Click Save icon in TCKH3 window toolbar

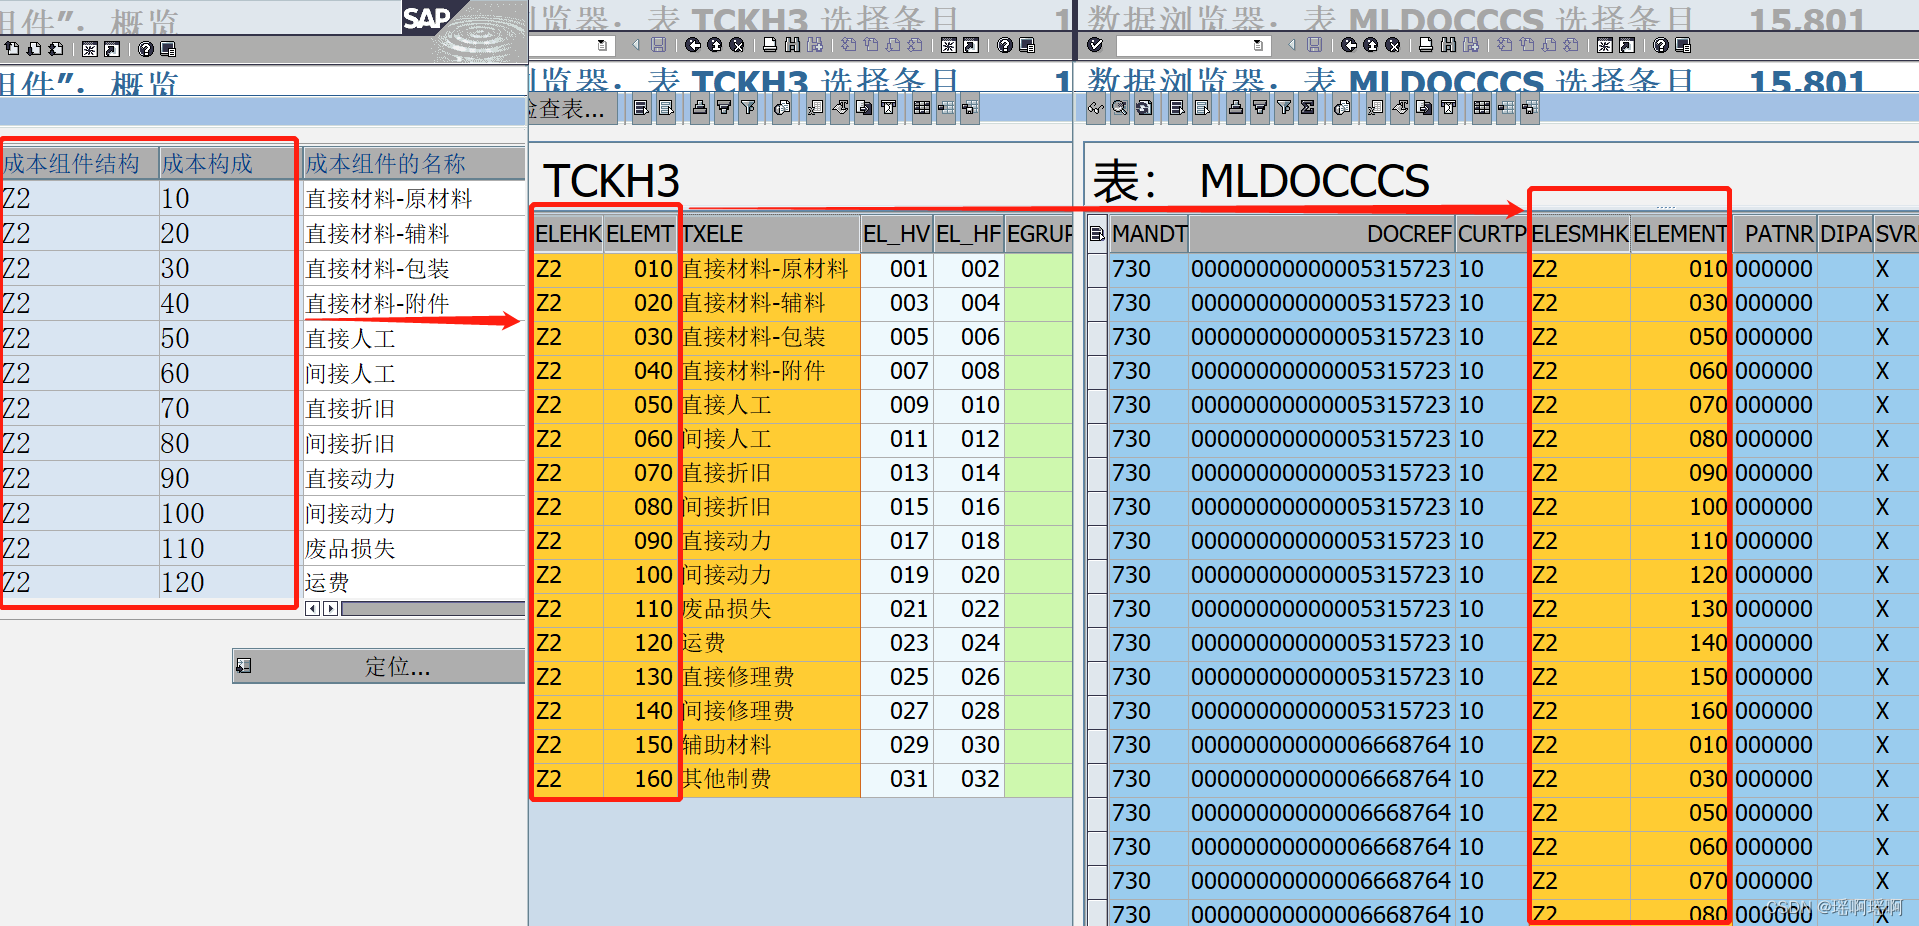(658, 45)
